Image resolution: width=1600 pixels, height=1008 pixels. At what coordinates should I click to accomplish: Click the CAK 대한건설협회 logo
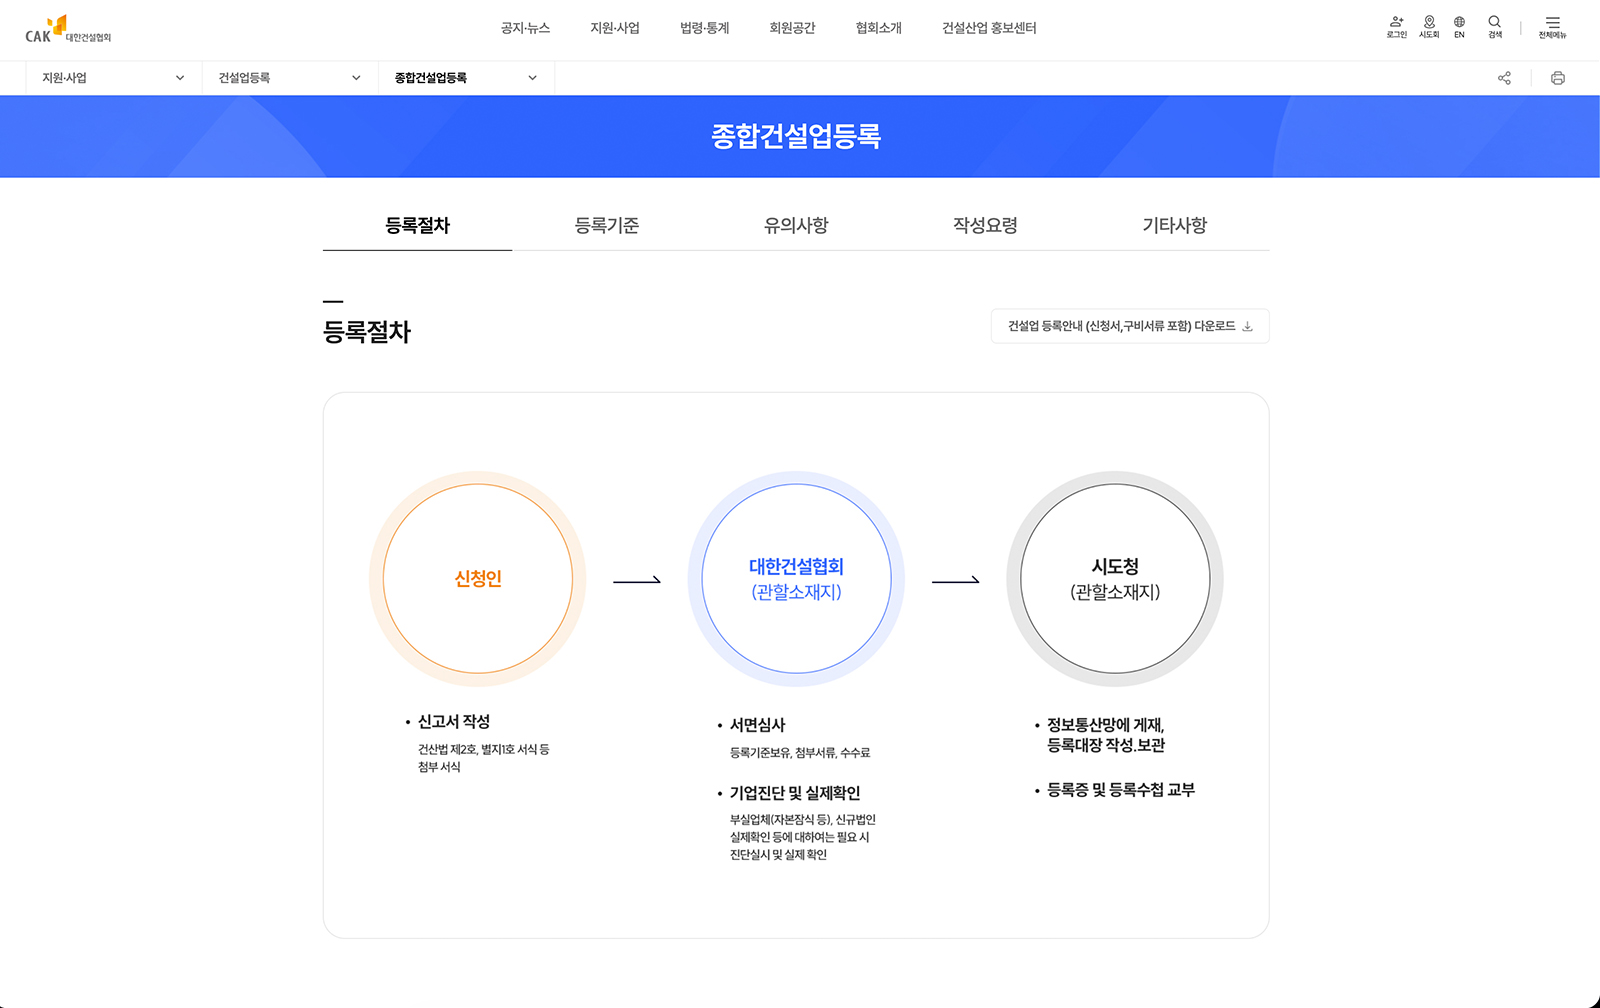click(68, 29)
